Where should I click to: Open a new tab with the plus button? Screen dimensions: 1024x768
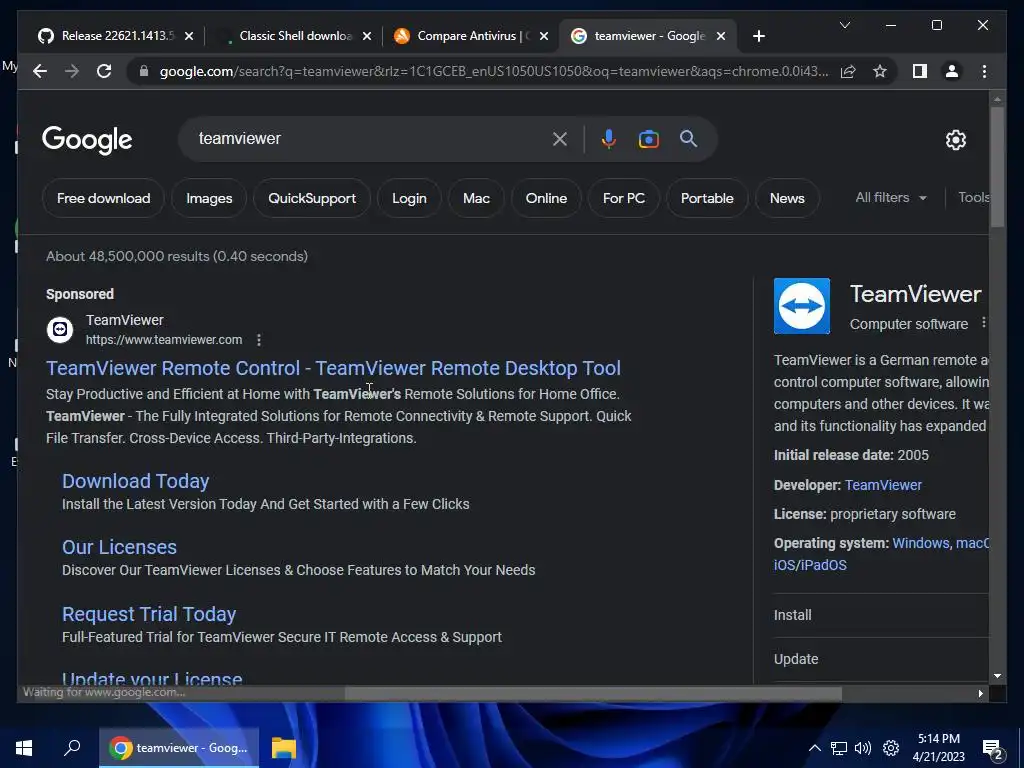click(x=758, y=36)
